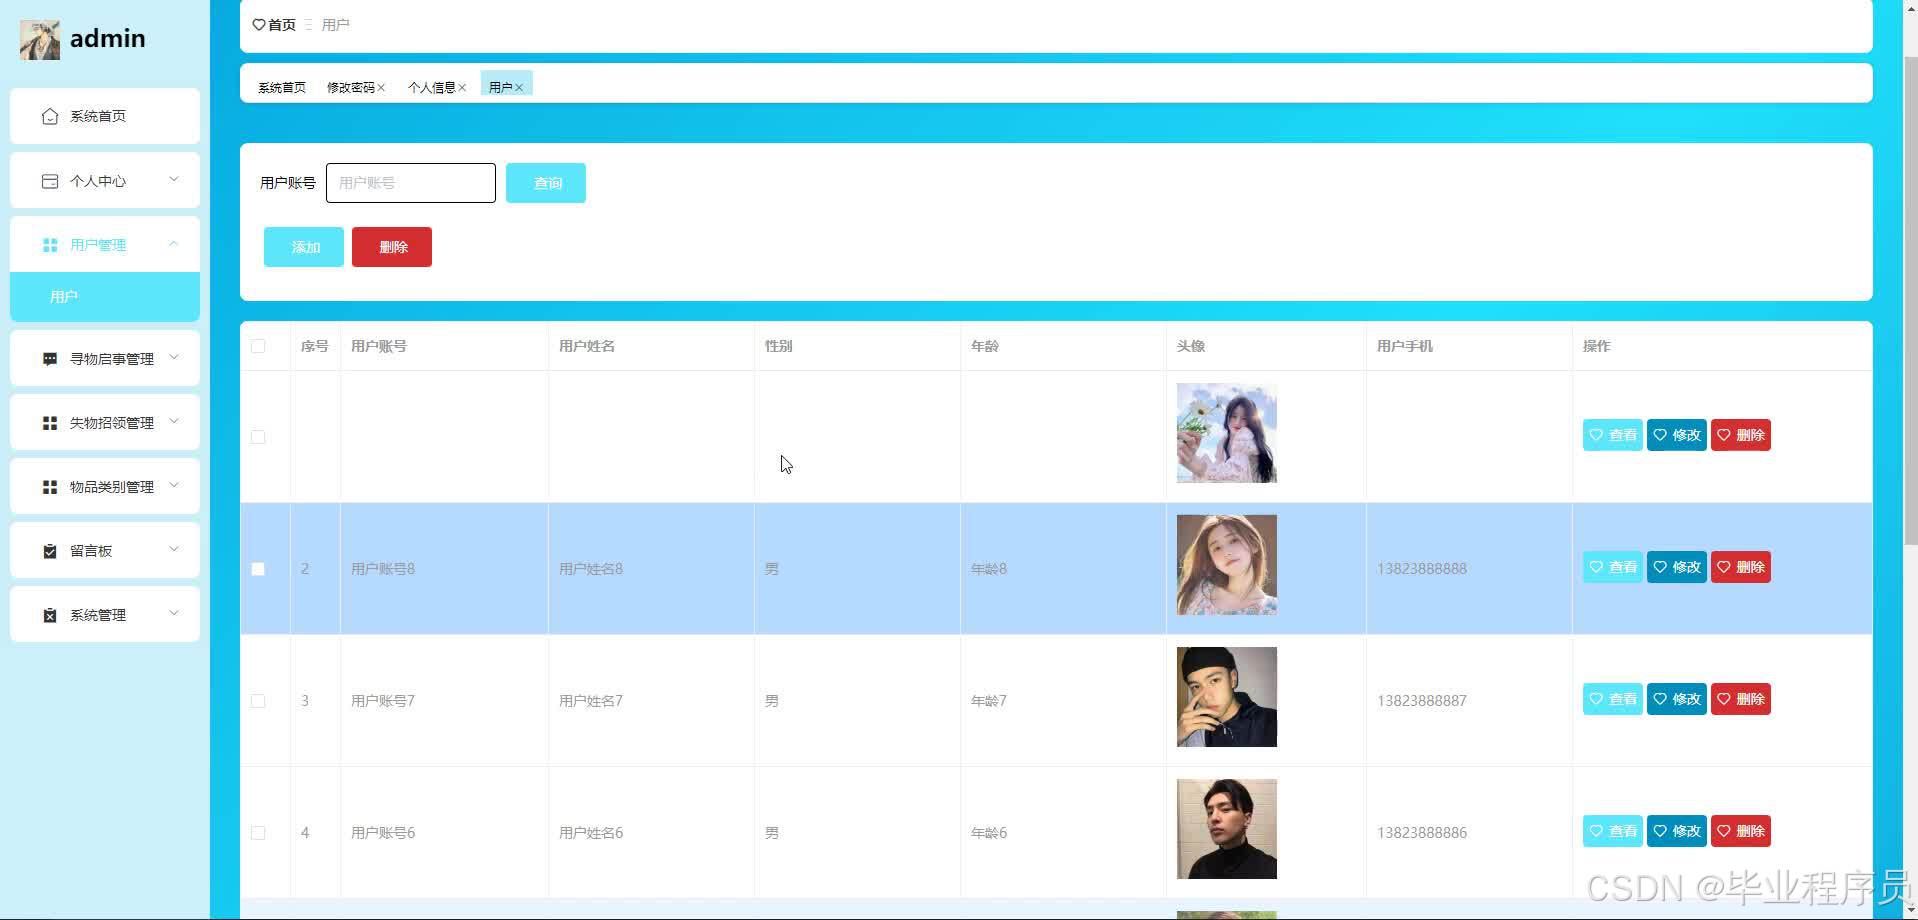Viewport: 1918px width, 920px height.
Task: Expand the 系统管理 chevron
Action: (174, 613)
